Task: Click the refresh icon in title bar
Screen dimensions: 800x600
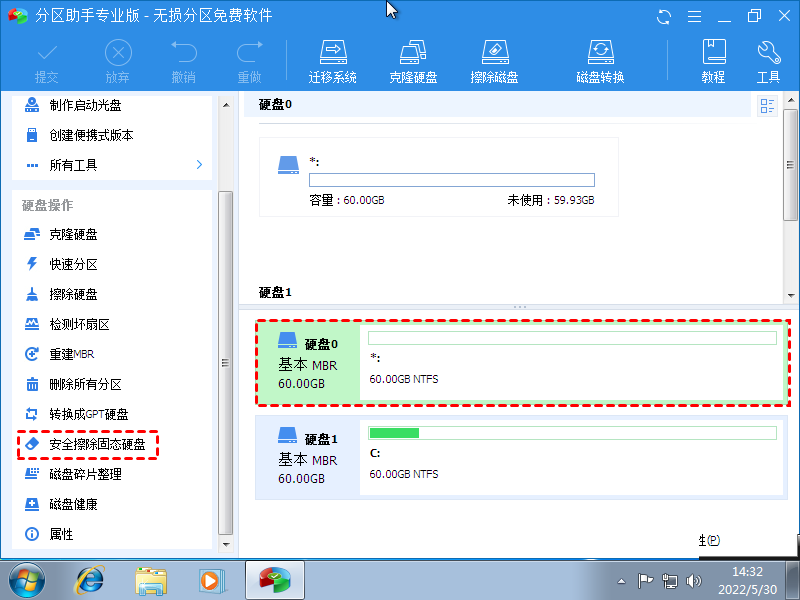Action: pyautogui.click(x=664, y=17)
